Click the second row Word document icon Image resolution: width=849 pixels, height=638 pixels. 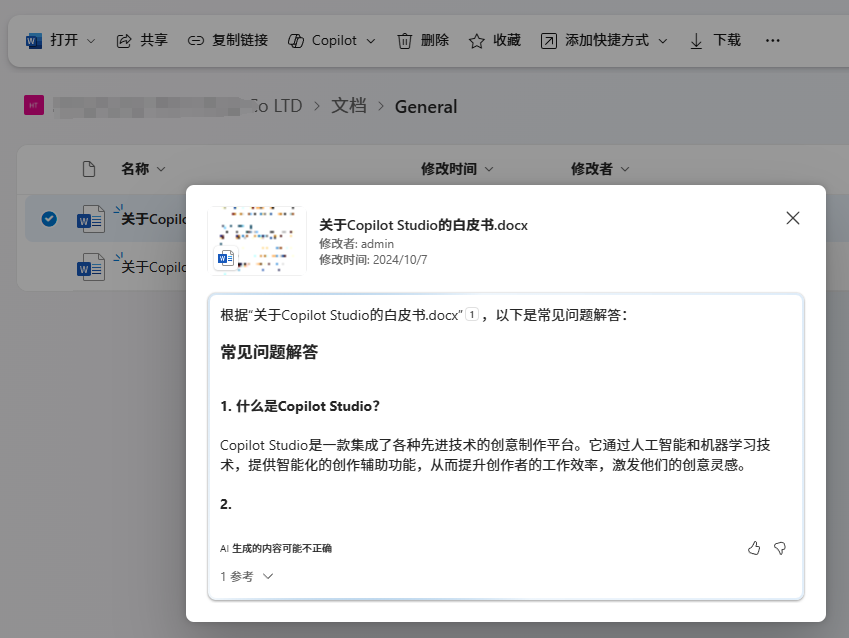pyautogui.click(x=90, y=267)
